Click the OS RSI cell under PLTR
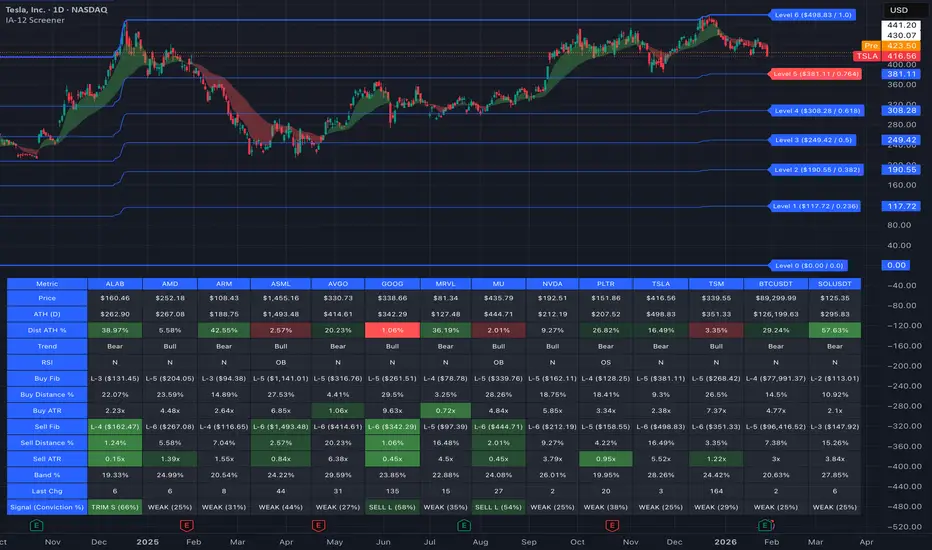This screenshot has width=932, height=550. coord(606,362)
